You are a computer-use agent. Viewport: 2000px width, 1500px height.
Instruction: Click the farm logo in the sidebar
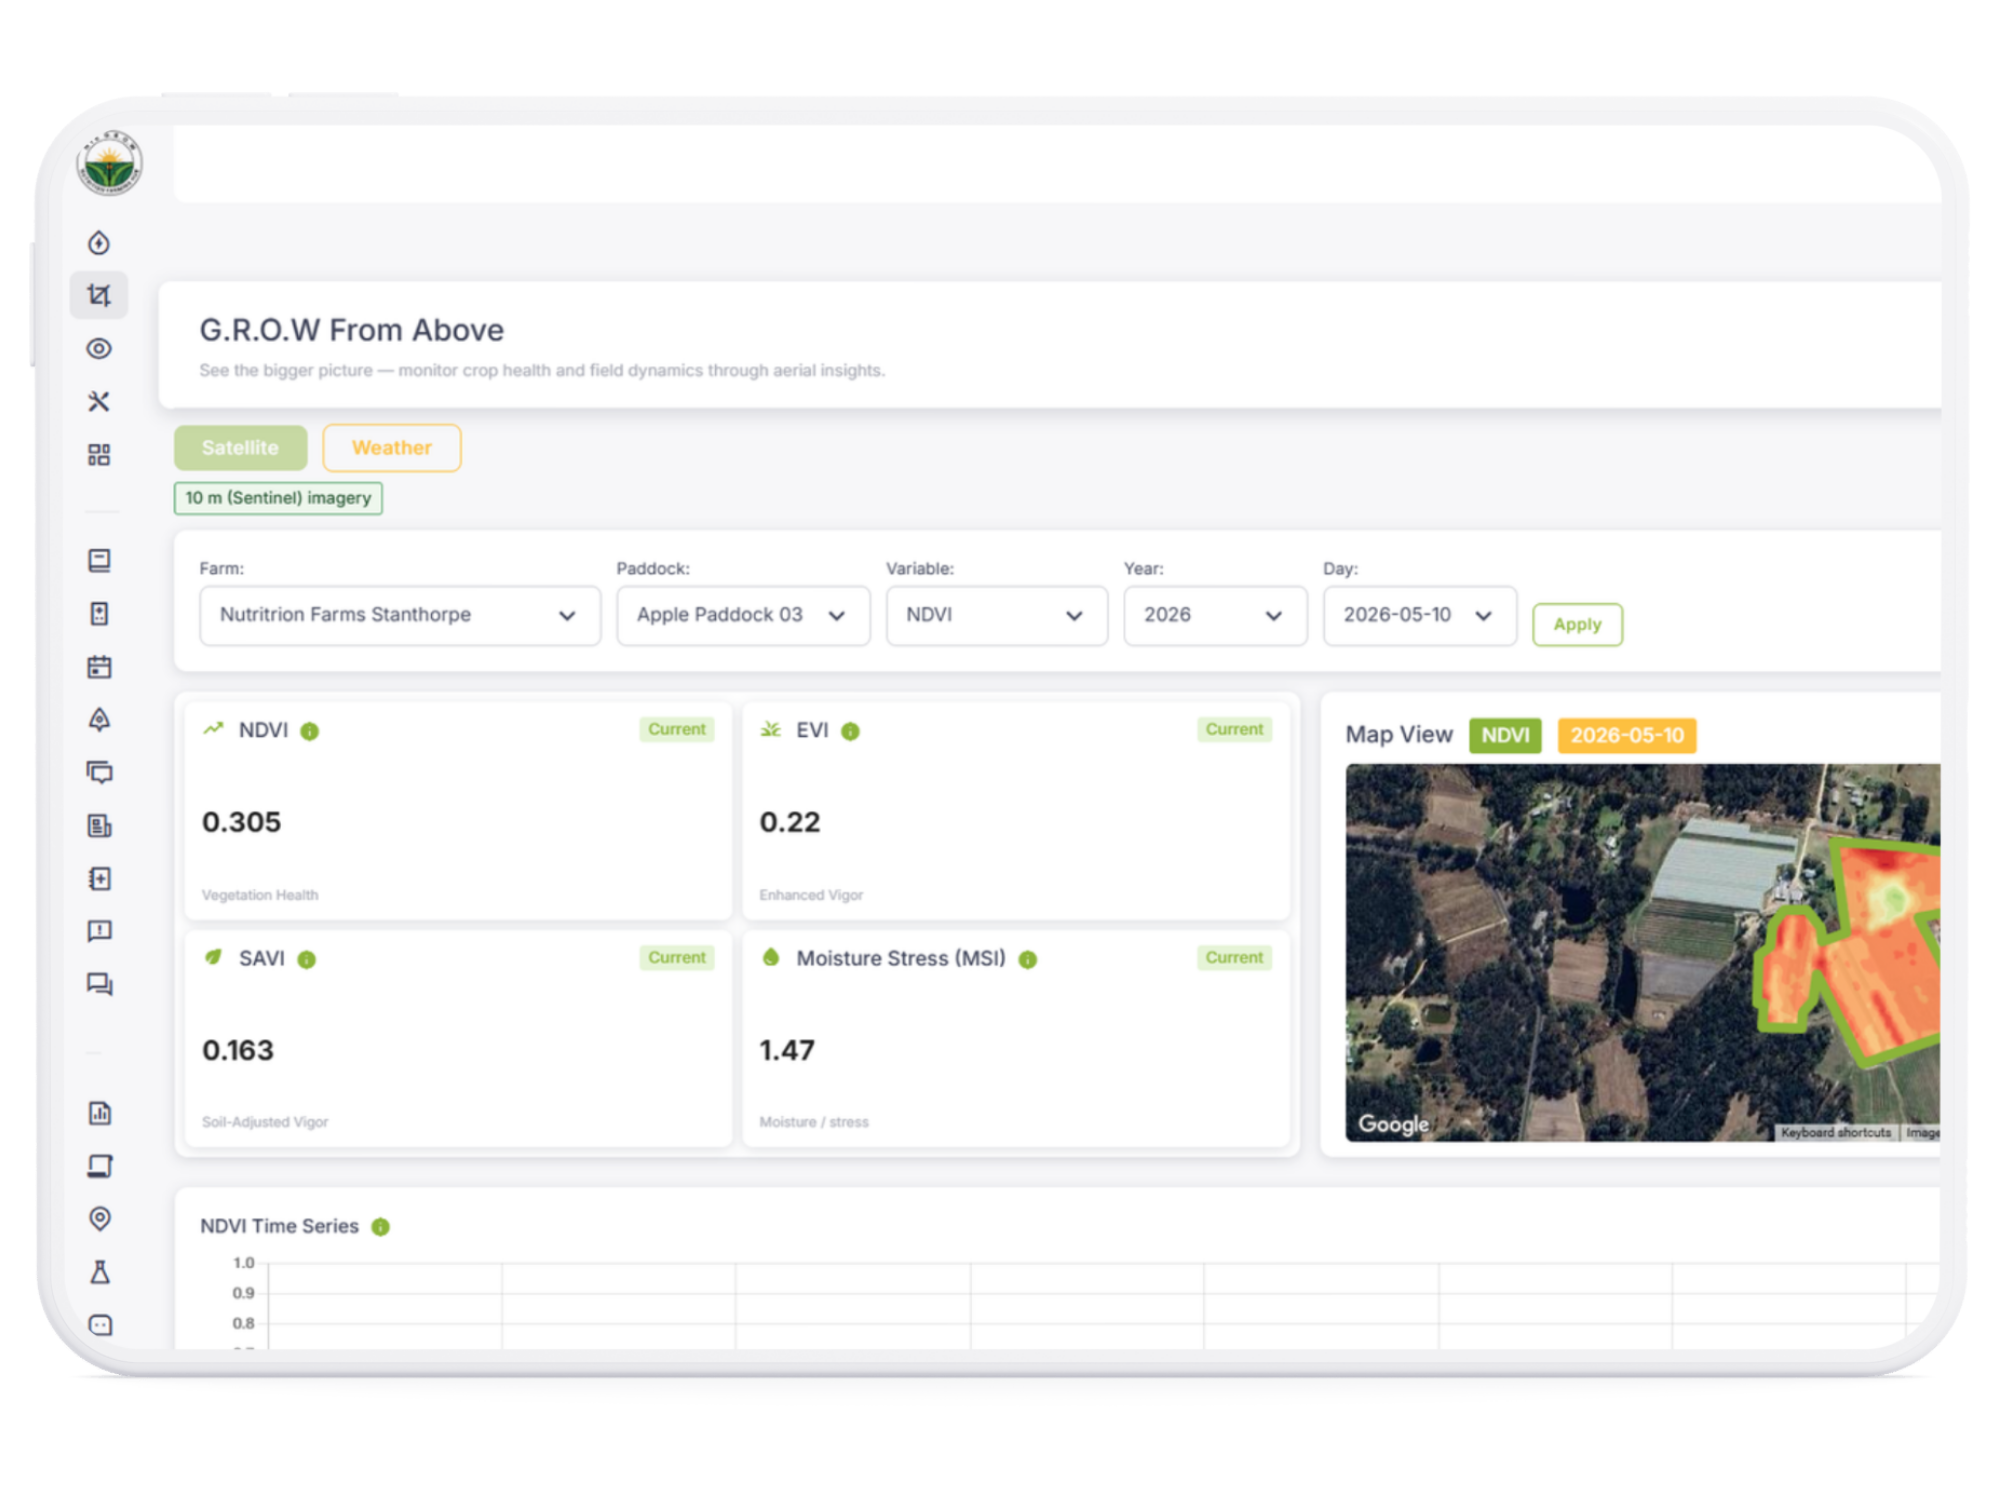[x=109, y=163]
